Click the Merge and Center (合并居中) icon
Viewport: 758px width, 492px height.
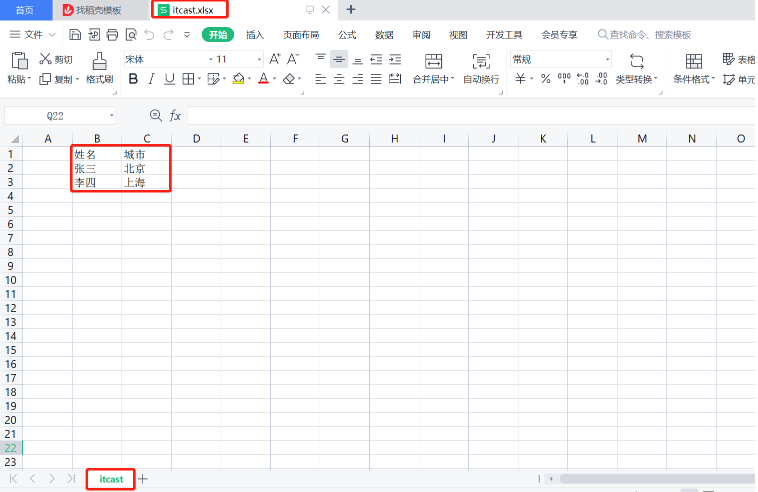click(433, 61)
